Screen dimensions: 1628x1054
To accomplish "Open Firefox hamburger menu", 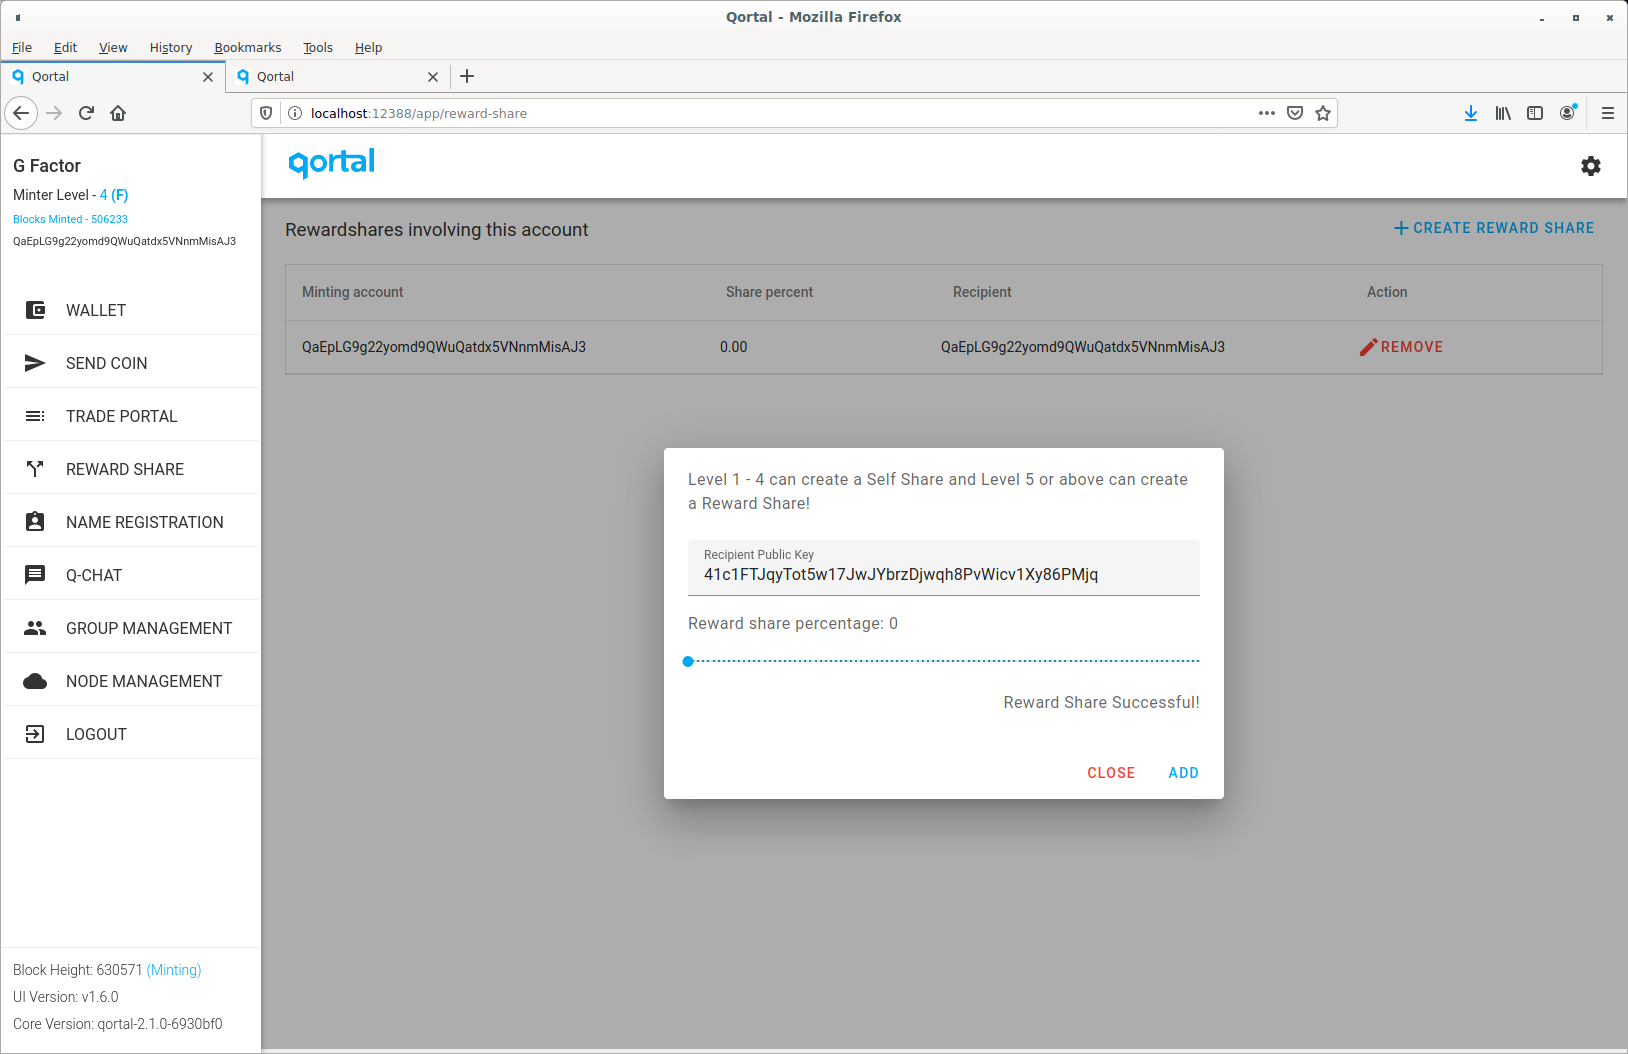I will pyautogui.click(x=1608, y=113).
